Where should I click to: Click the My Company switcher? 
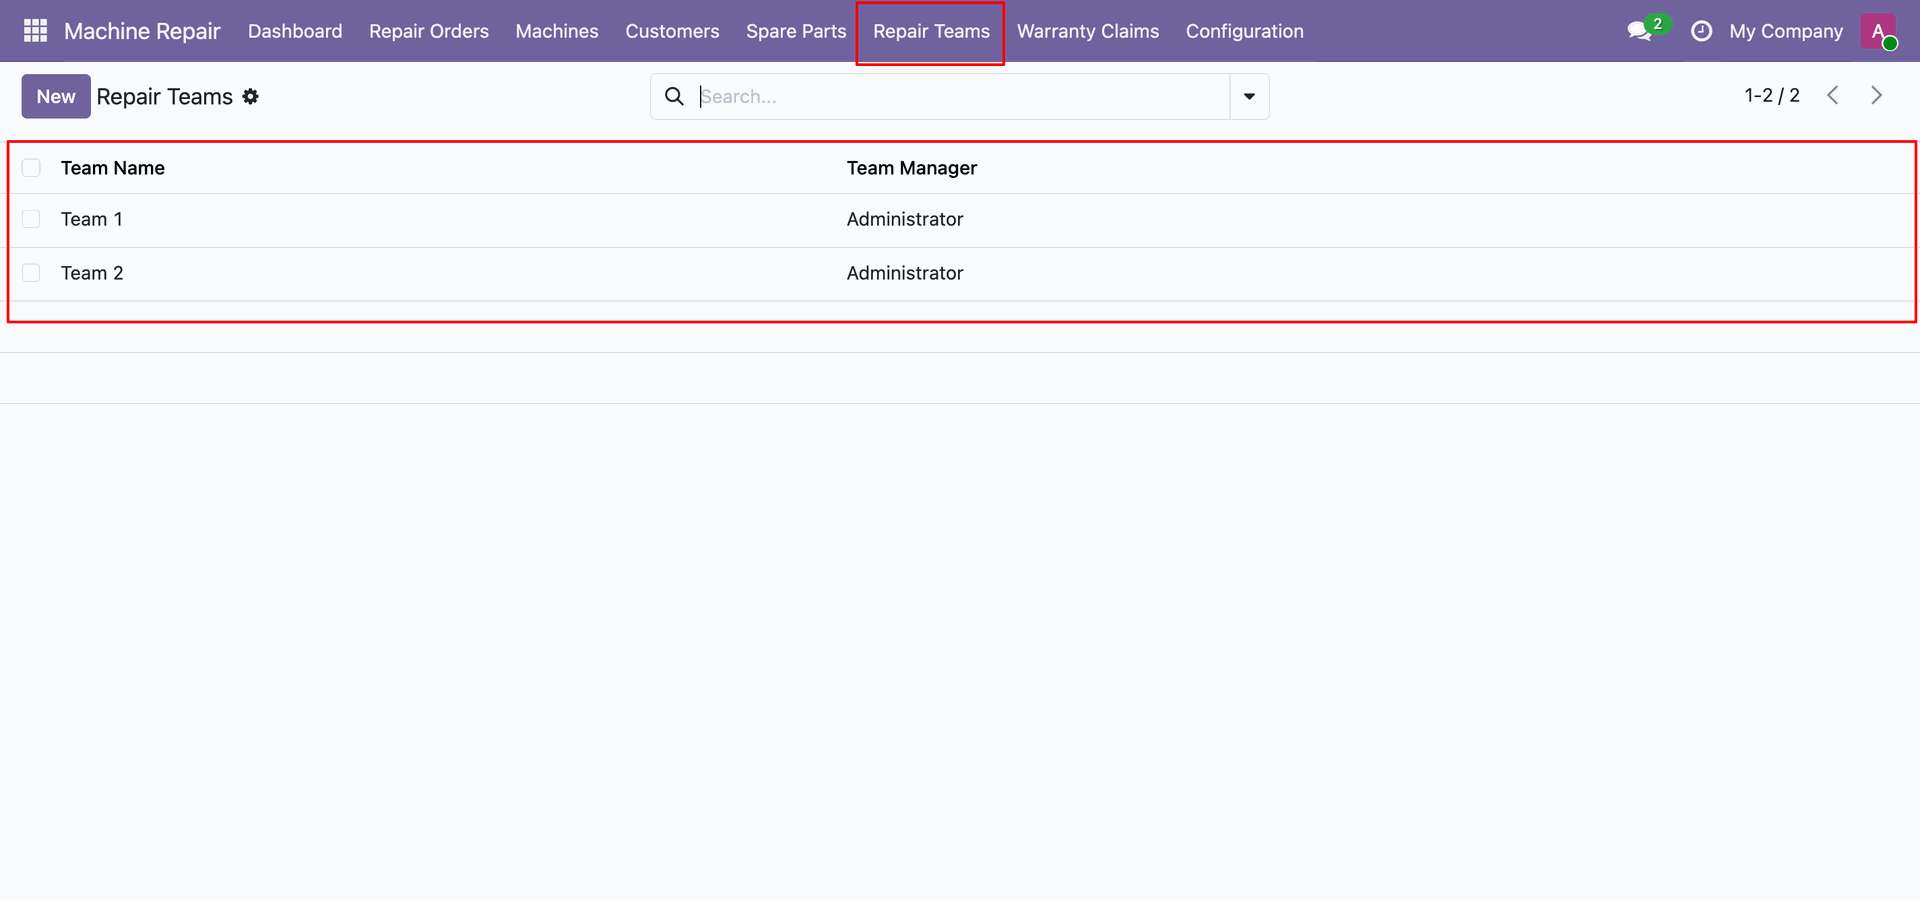[1786, 31]
